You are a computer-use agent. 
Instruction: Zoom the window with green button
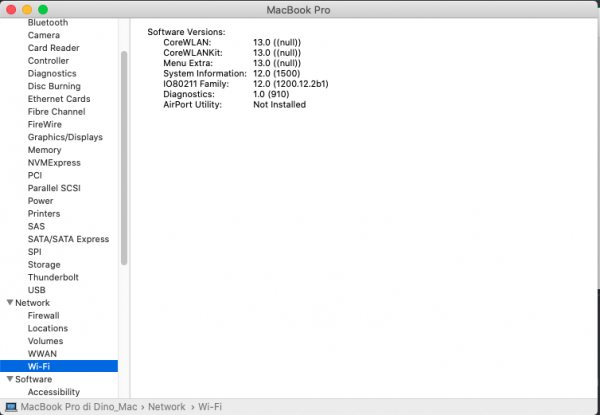pos(43,10)
